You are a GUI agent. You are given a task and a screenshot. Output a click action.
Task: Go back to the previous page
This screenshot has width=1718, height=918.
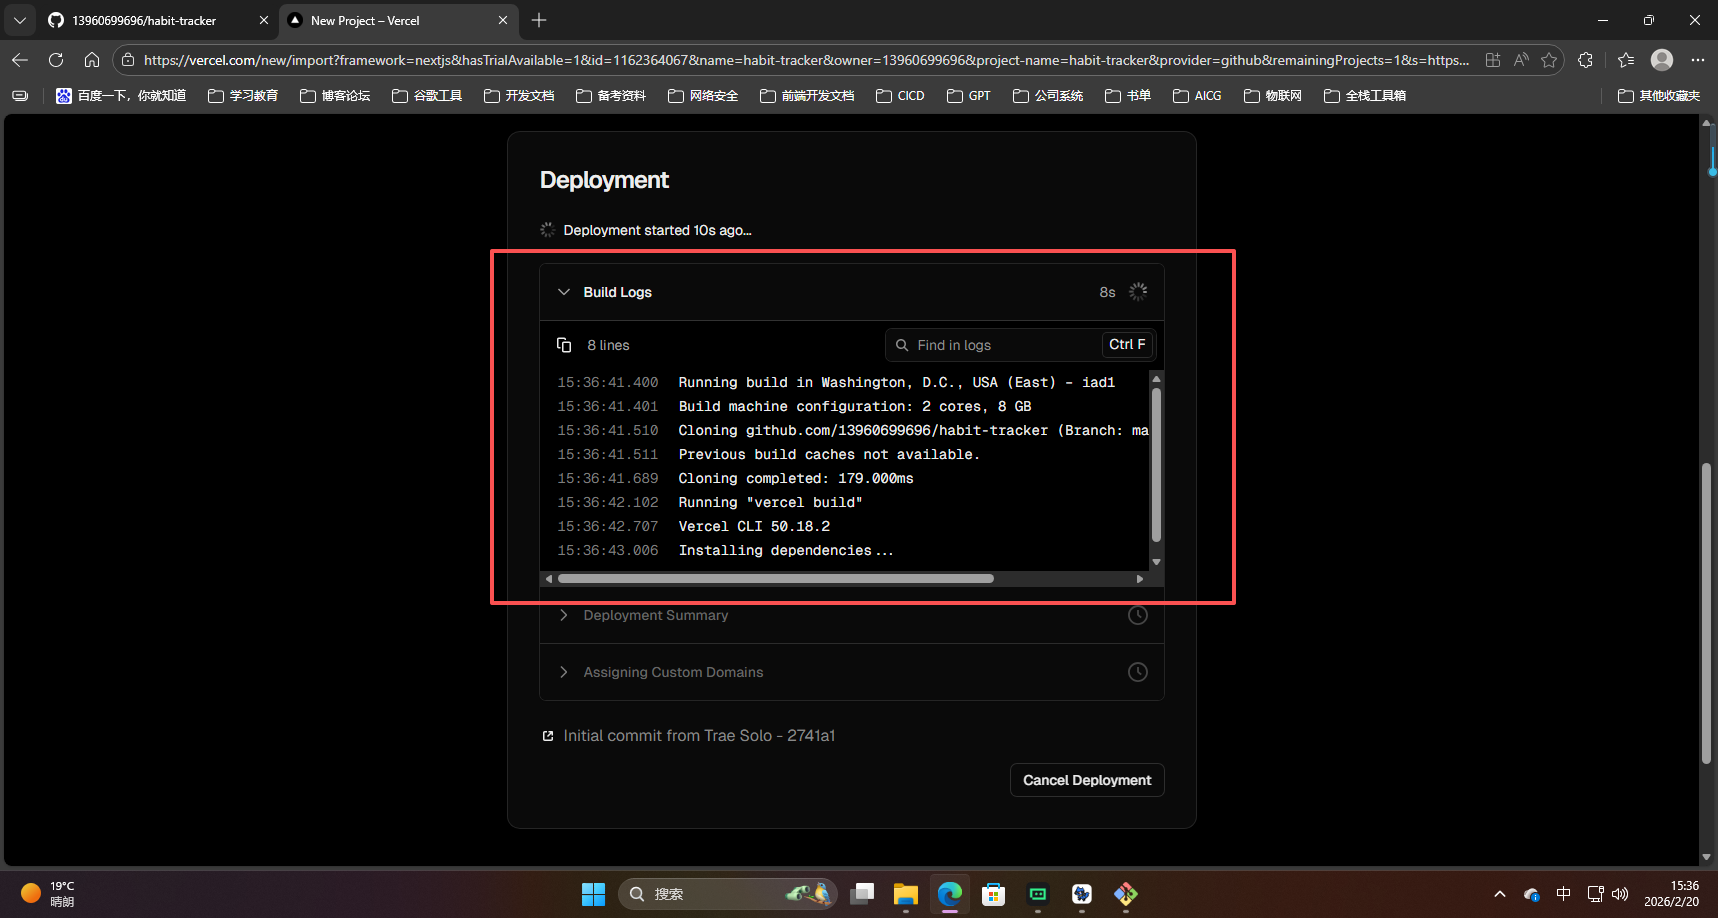(20, 60)
